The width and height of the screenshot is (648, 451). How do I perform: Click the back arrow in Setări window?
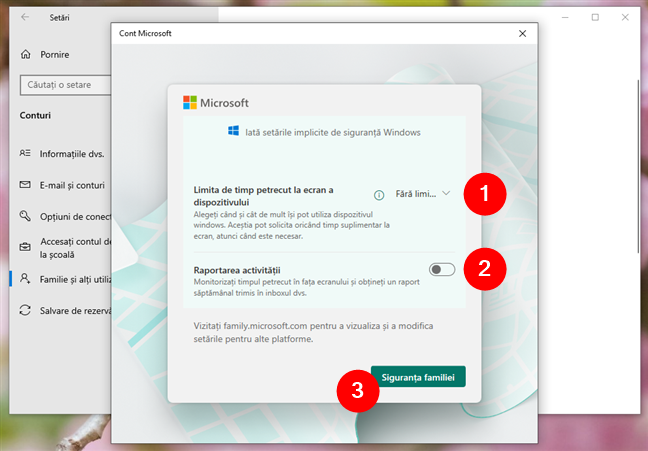click(24, 17)
